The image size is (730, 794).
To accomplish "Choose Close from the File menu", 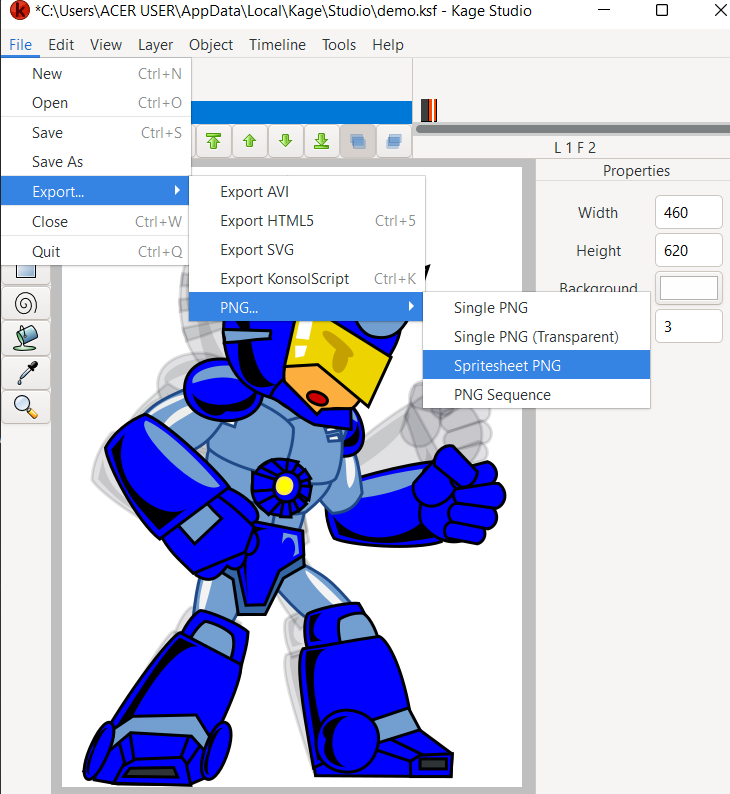I will point(96,222).
